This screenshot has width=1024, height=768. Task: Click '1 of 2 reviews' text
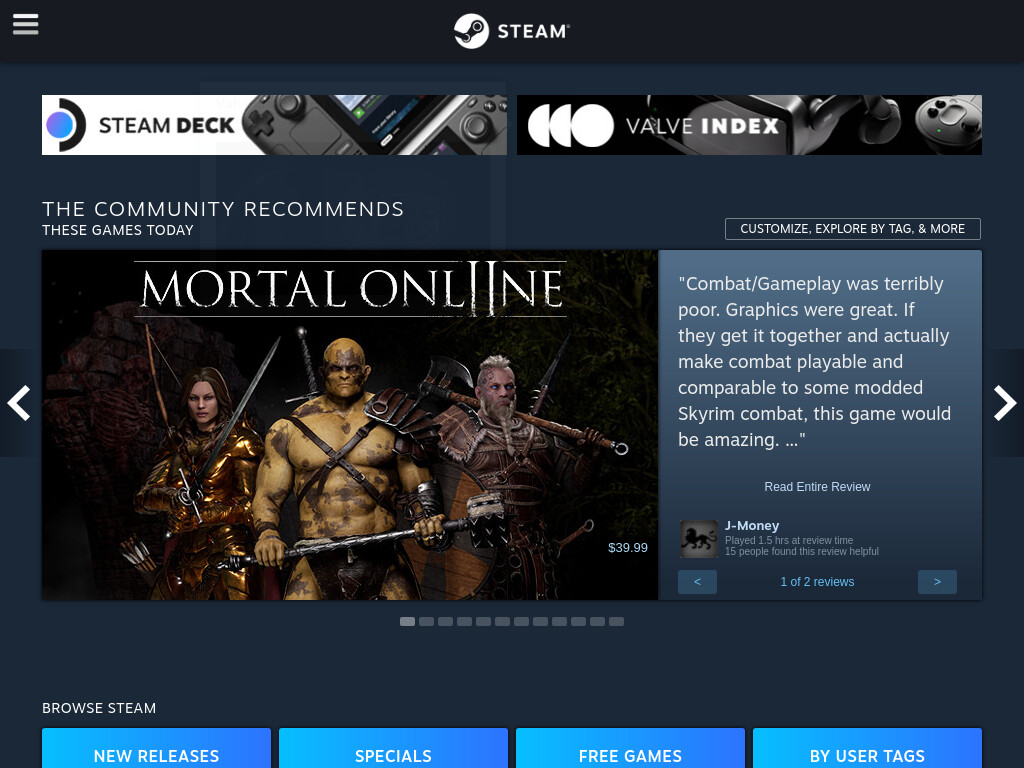point(817,582)
